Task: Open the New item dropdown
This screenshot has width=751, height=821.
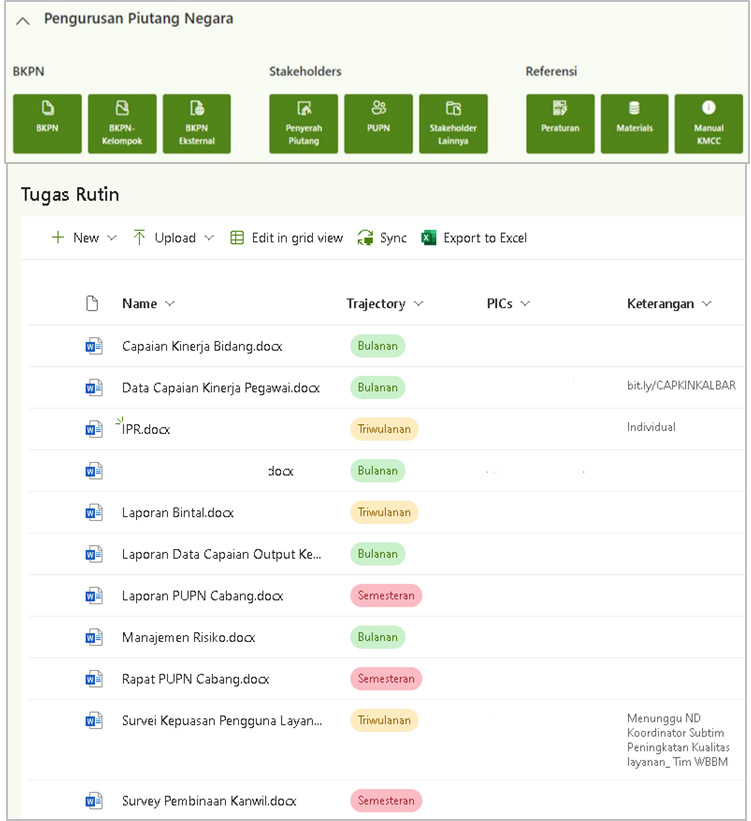Action: point(84,238)
